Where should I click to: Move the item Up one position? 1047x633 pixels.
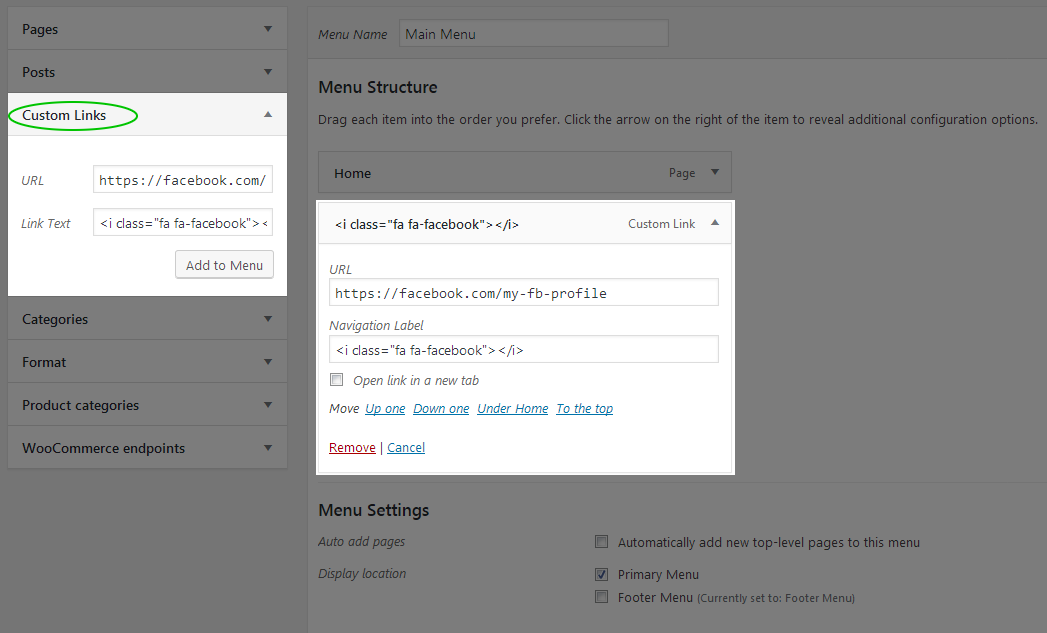(x=385, y=408)
